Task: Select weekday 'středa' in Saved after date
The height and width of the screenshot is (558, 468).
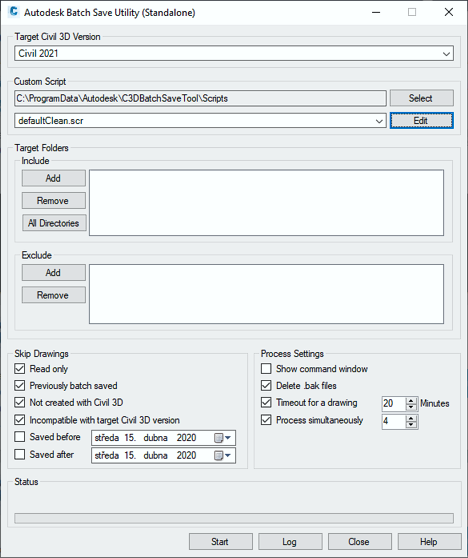Action: tap(106, 456)
